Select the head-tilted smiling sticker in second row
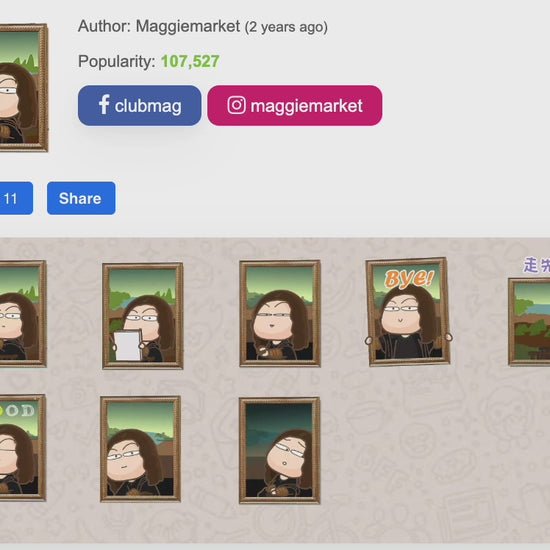 (140, 449)
